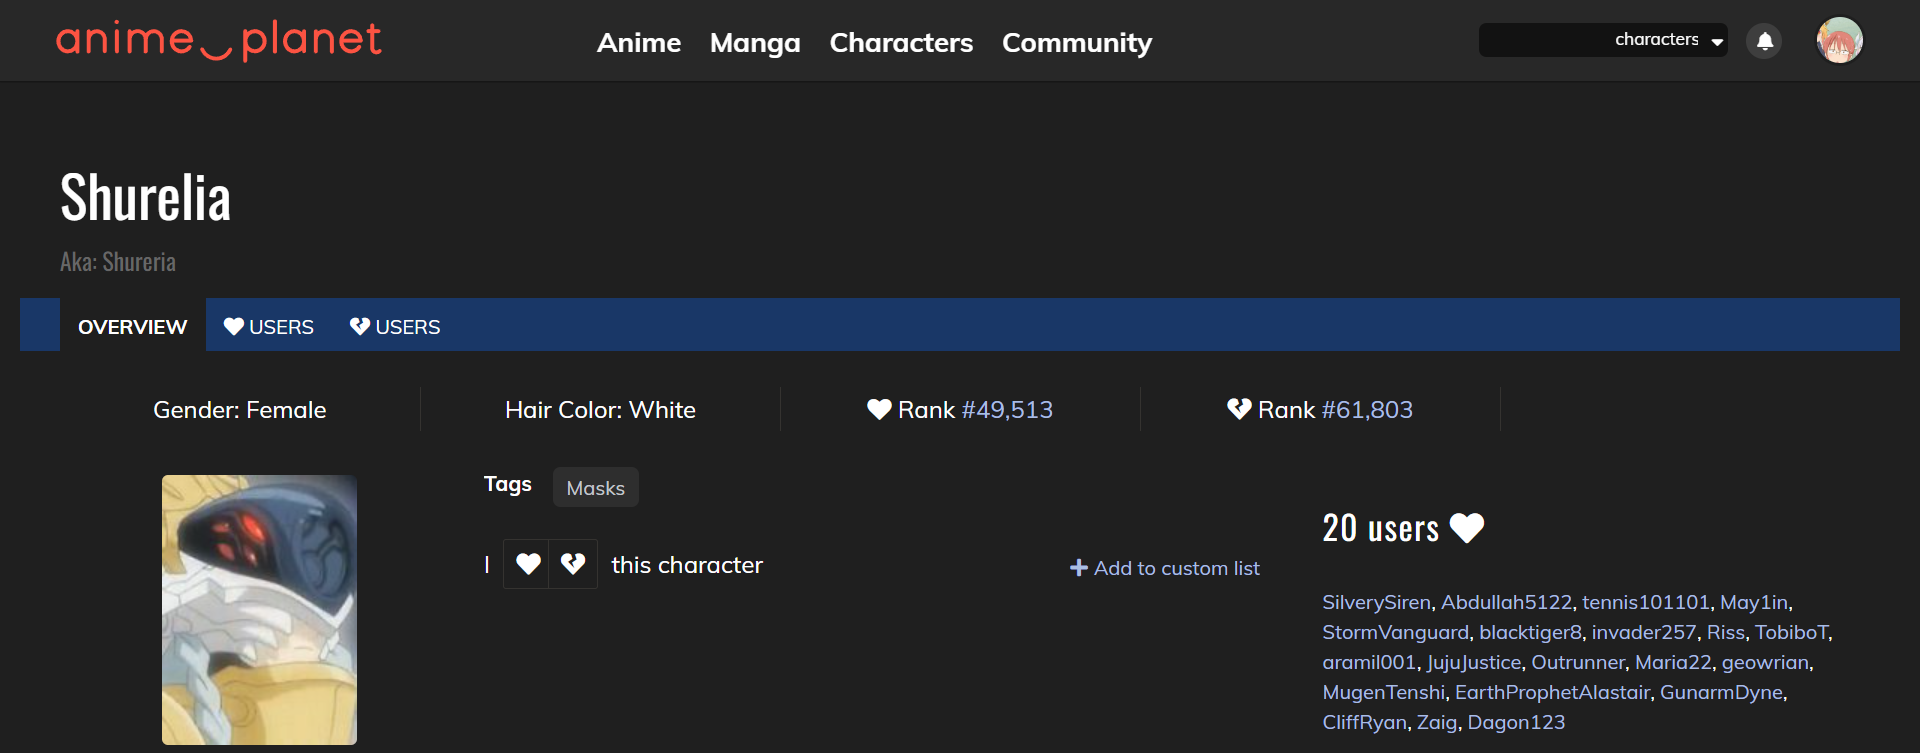Switch to the loved-by USERS tab

pos(268,327)
